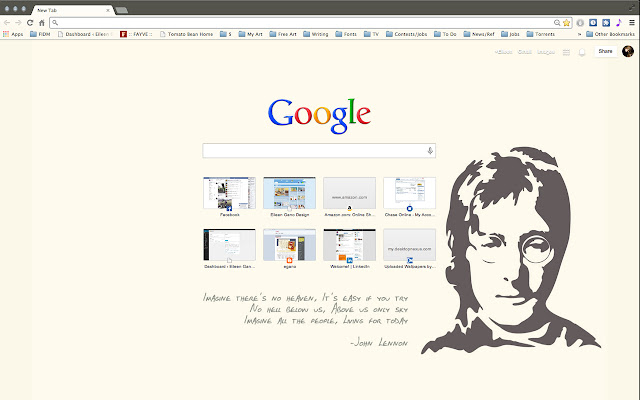Screen dimensions: 640x400
Task: Open the Chrome hamburger menu
Action: tap(632, 23)
